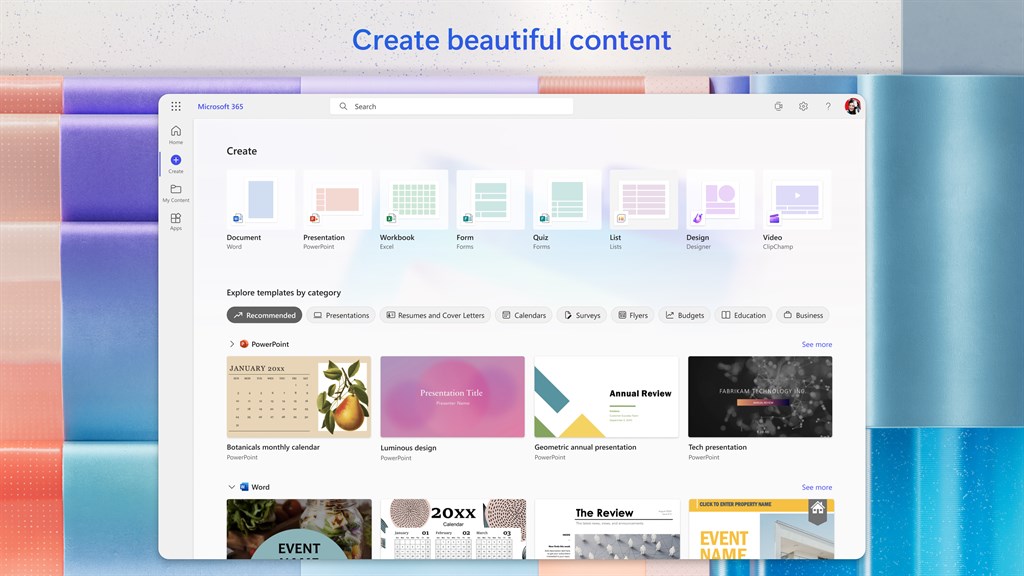Screen dimensions: 1024x576
Task: Open the property EVENT NAME flyer template
Action: coord(761,529)
